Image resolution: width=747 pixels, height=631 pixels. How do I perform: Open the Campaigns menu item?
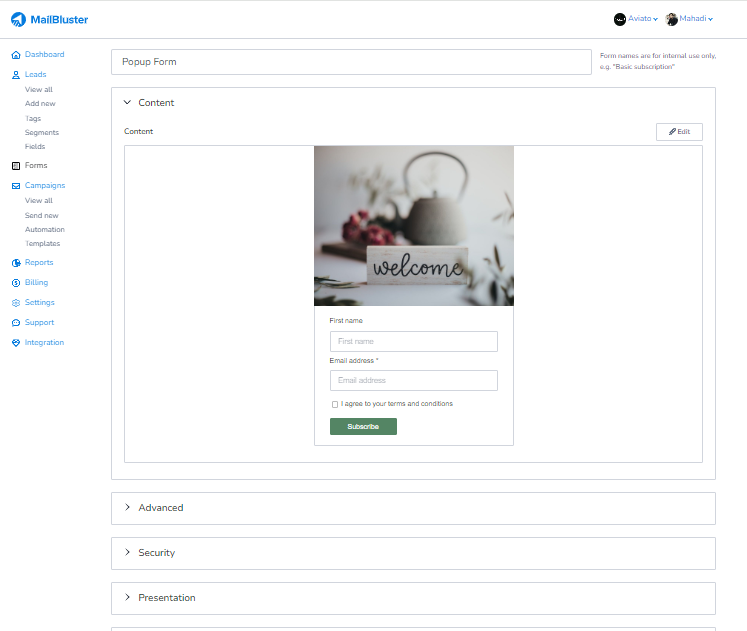pyautogui.click(x=45, y=185)
